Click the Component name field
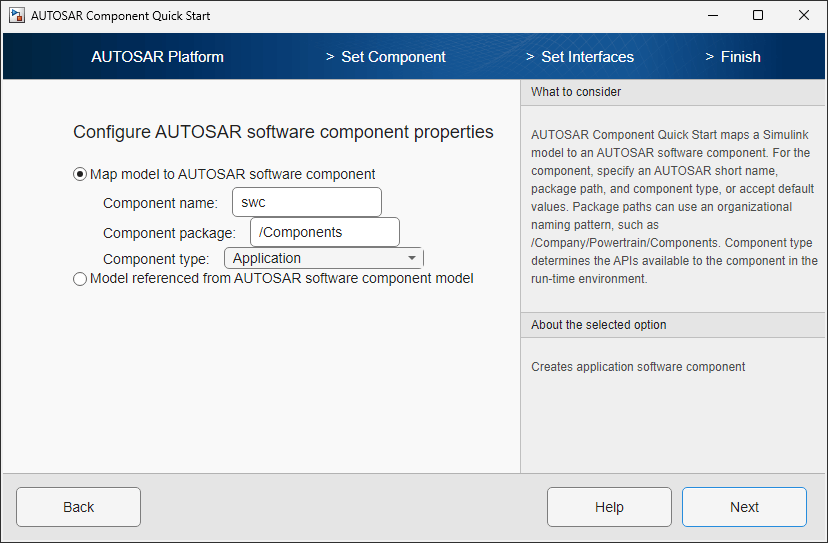Viewport: 828px width, 543px height. click(x=307, y=202)
